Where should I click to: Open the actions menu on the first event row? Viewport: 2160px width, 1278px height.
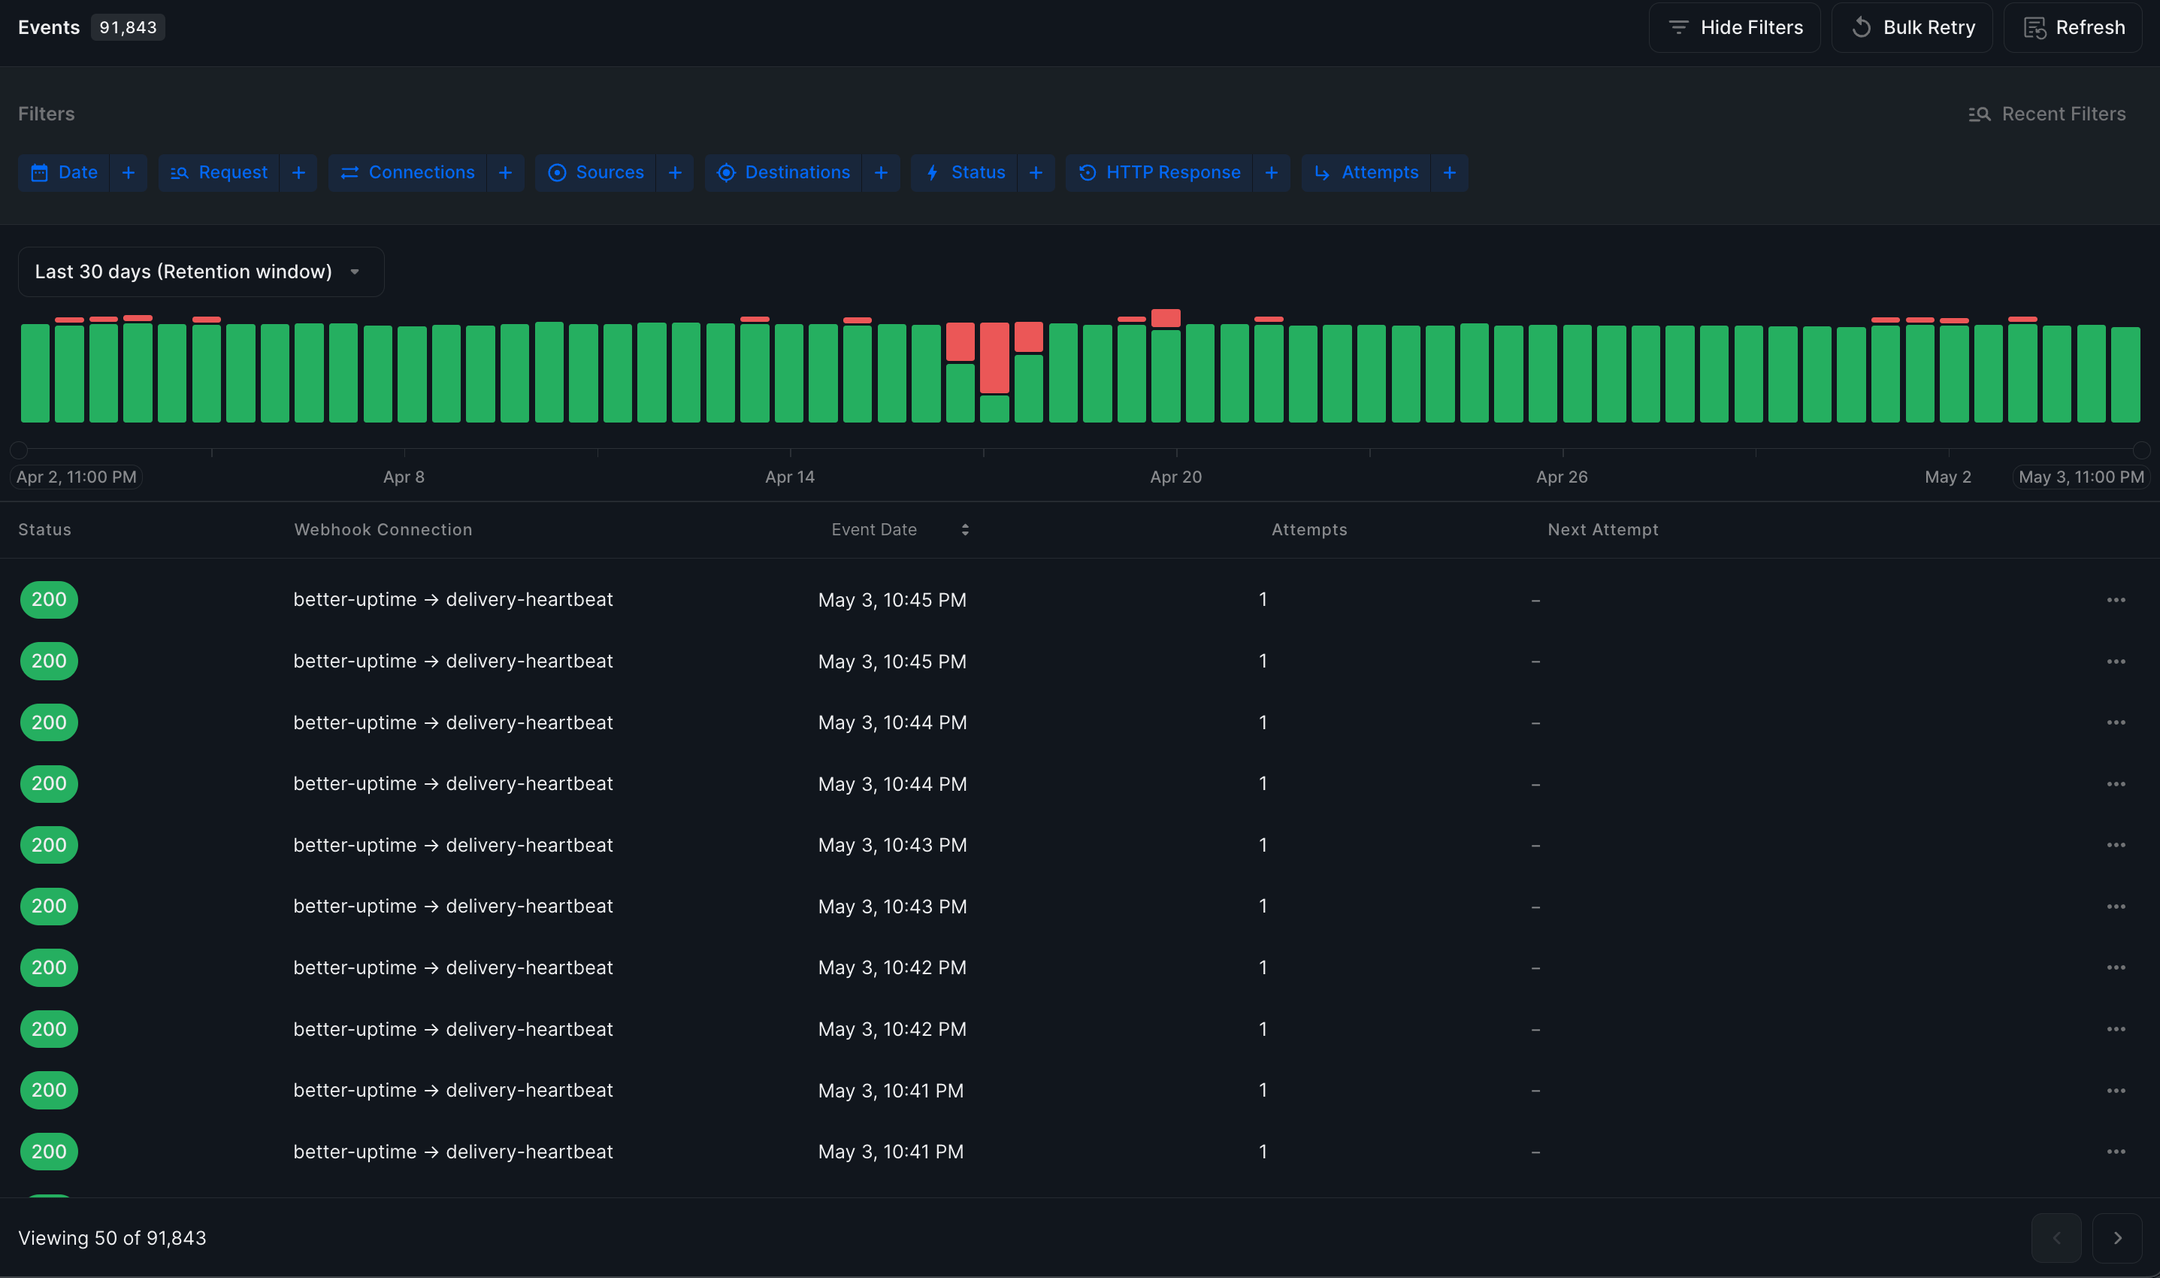pyautogui.click(x=2117, y=599)
